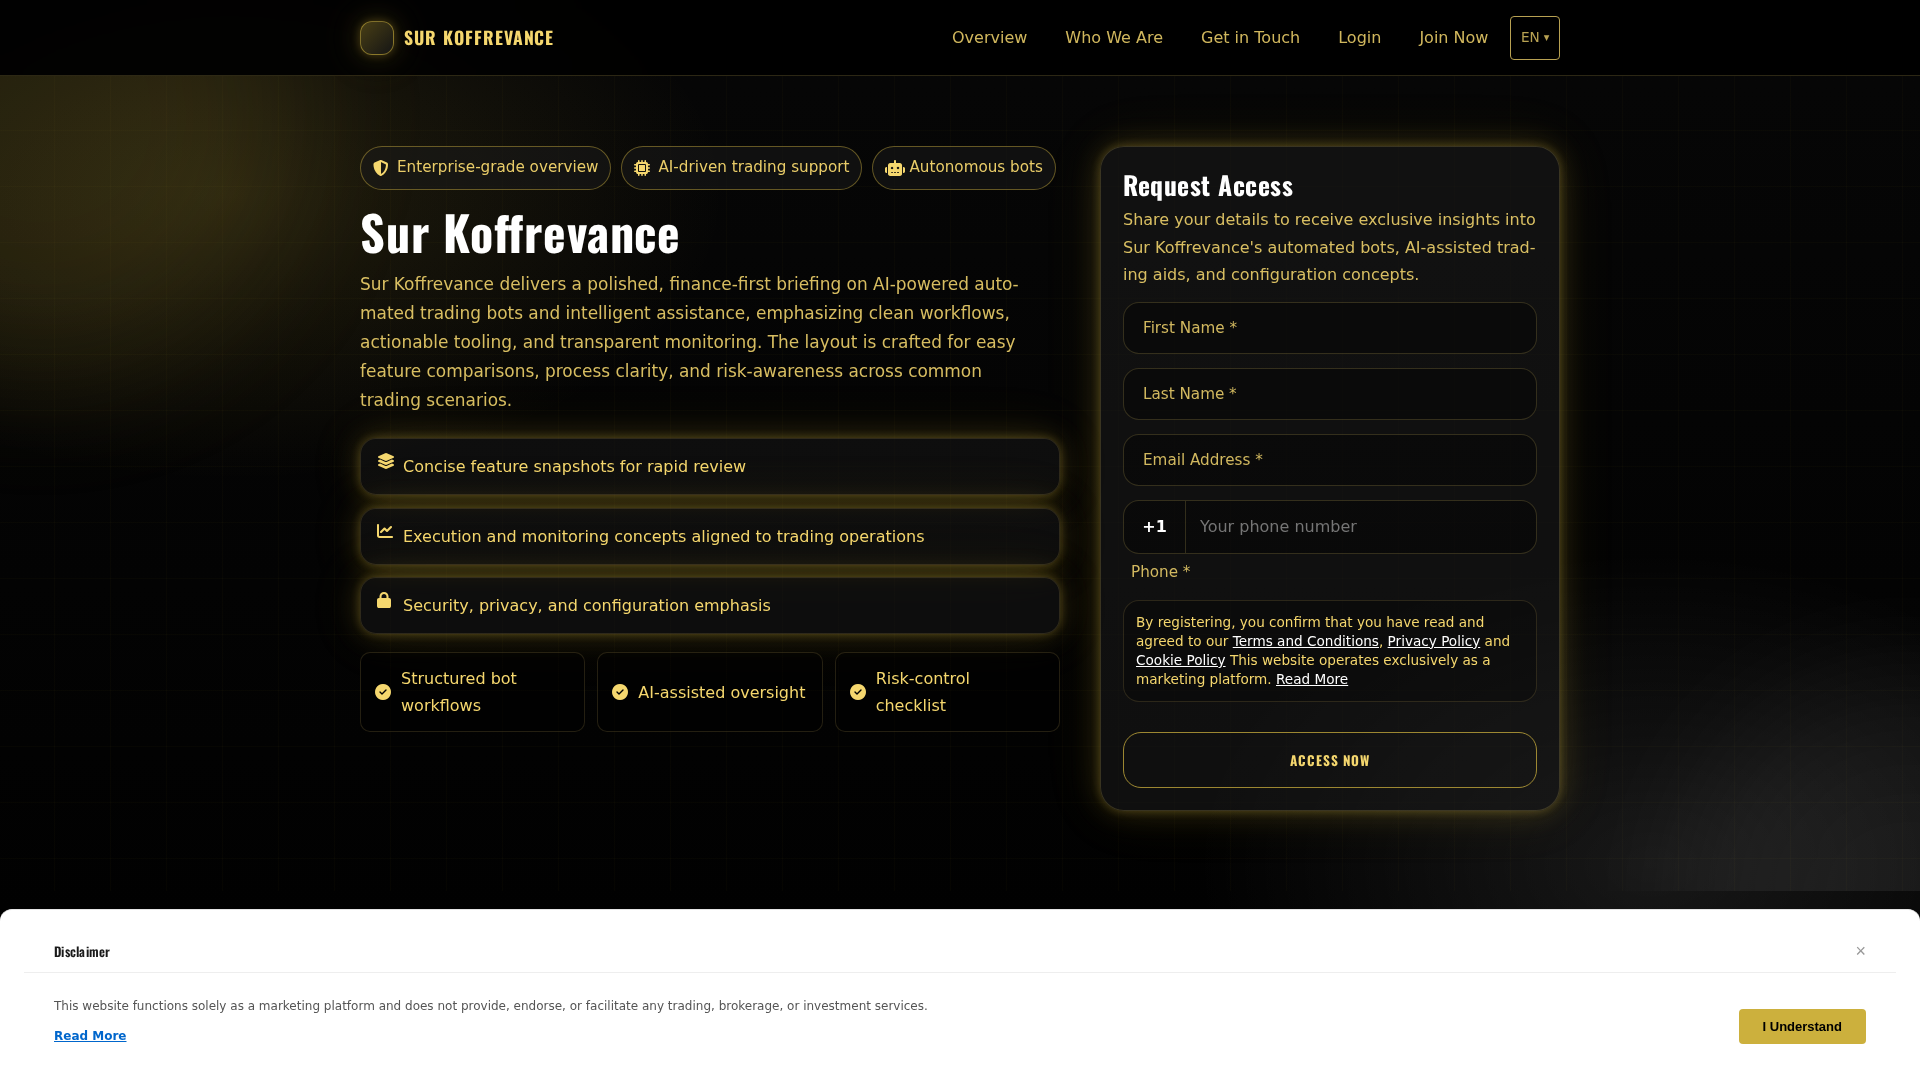Focus the First Name field
The height and width of the screenshot is (1080, 1920).
1330,328
